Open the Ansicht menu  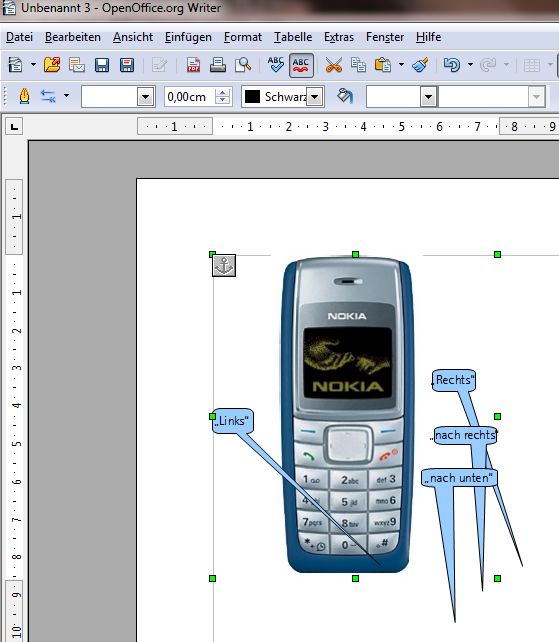tap(133, 37)
